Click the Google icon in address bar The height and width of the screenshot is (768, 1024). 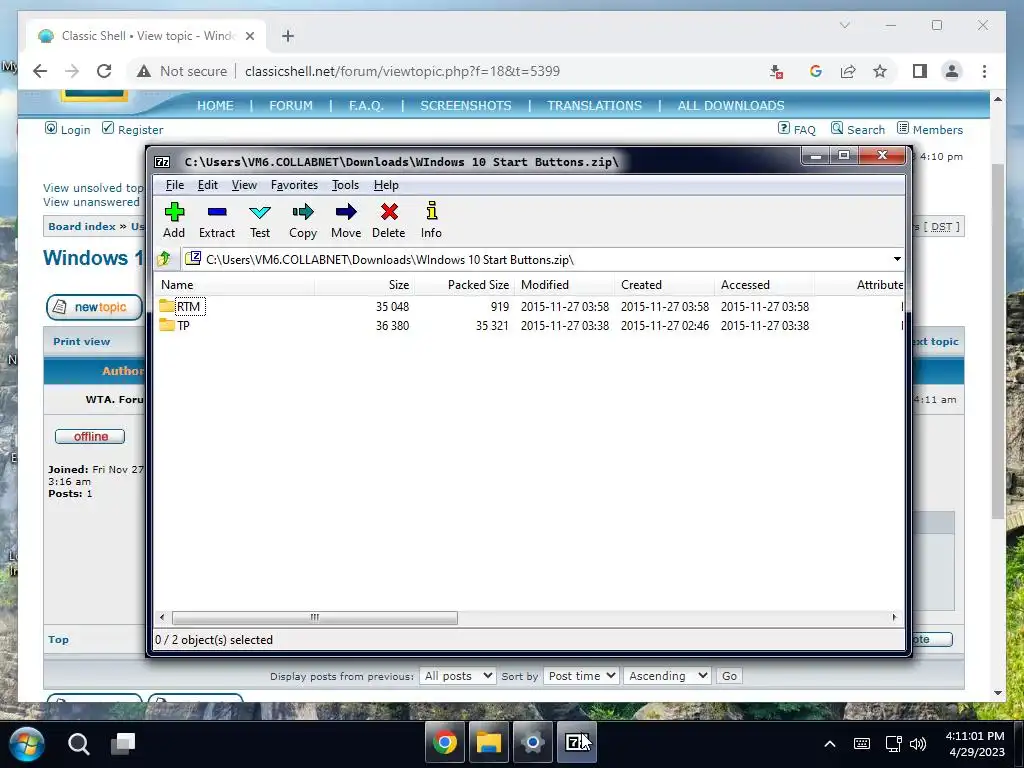click(x=816, y=71)
